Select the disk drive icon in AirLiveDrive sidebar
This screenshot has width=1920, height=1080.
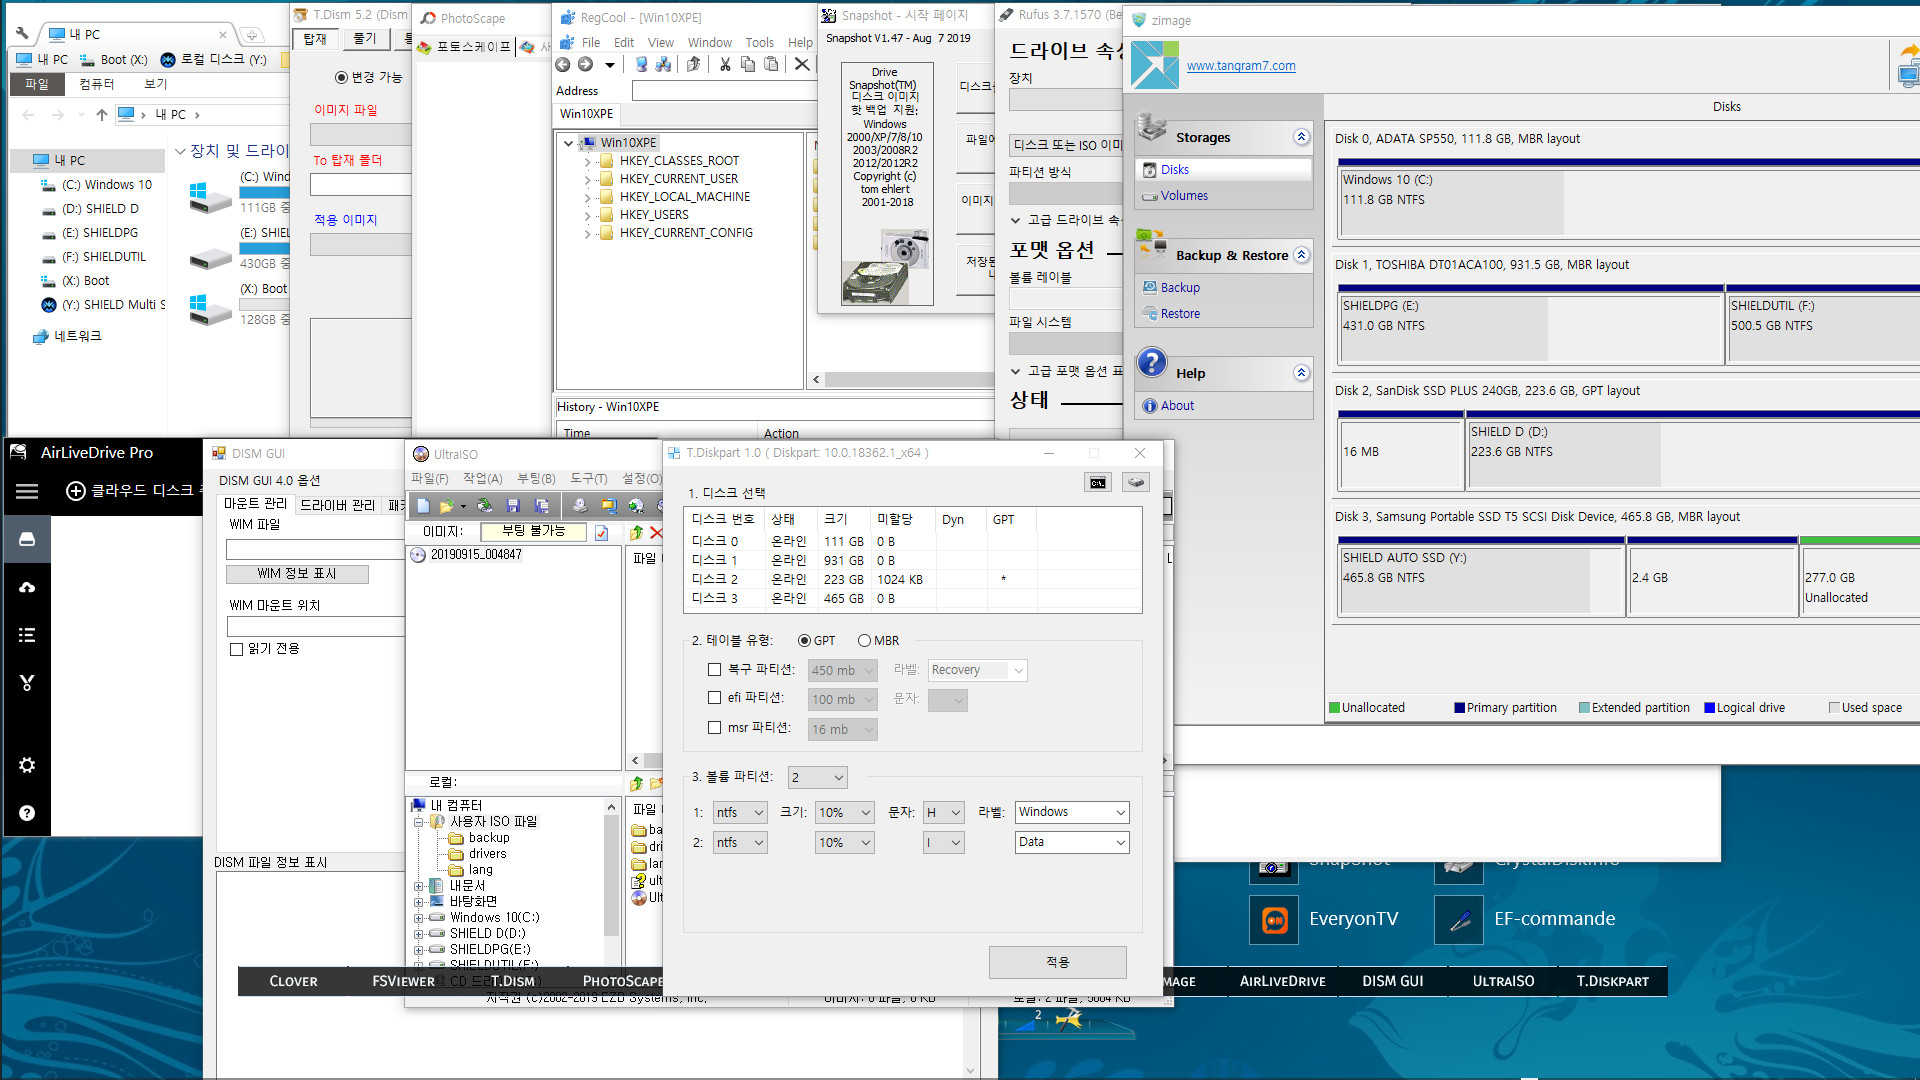pyautogui.click(x=27, y=539)
